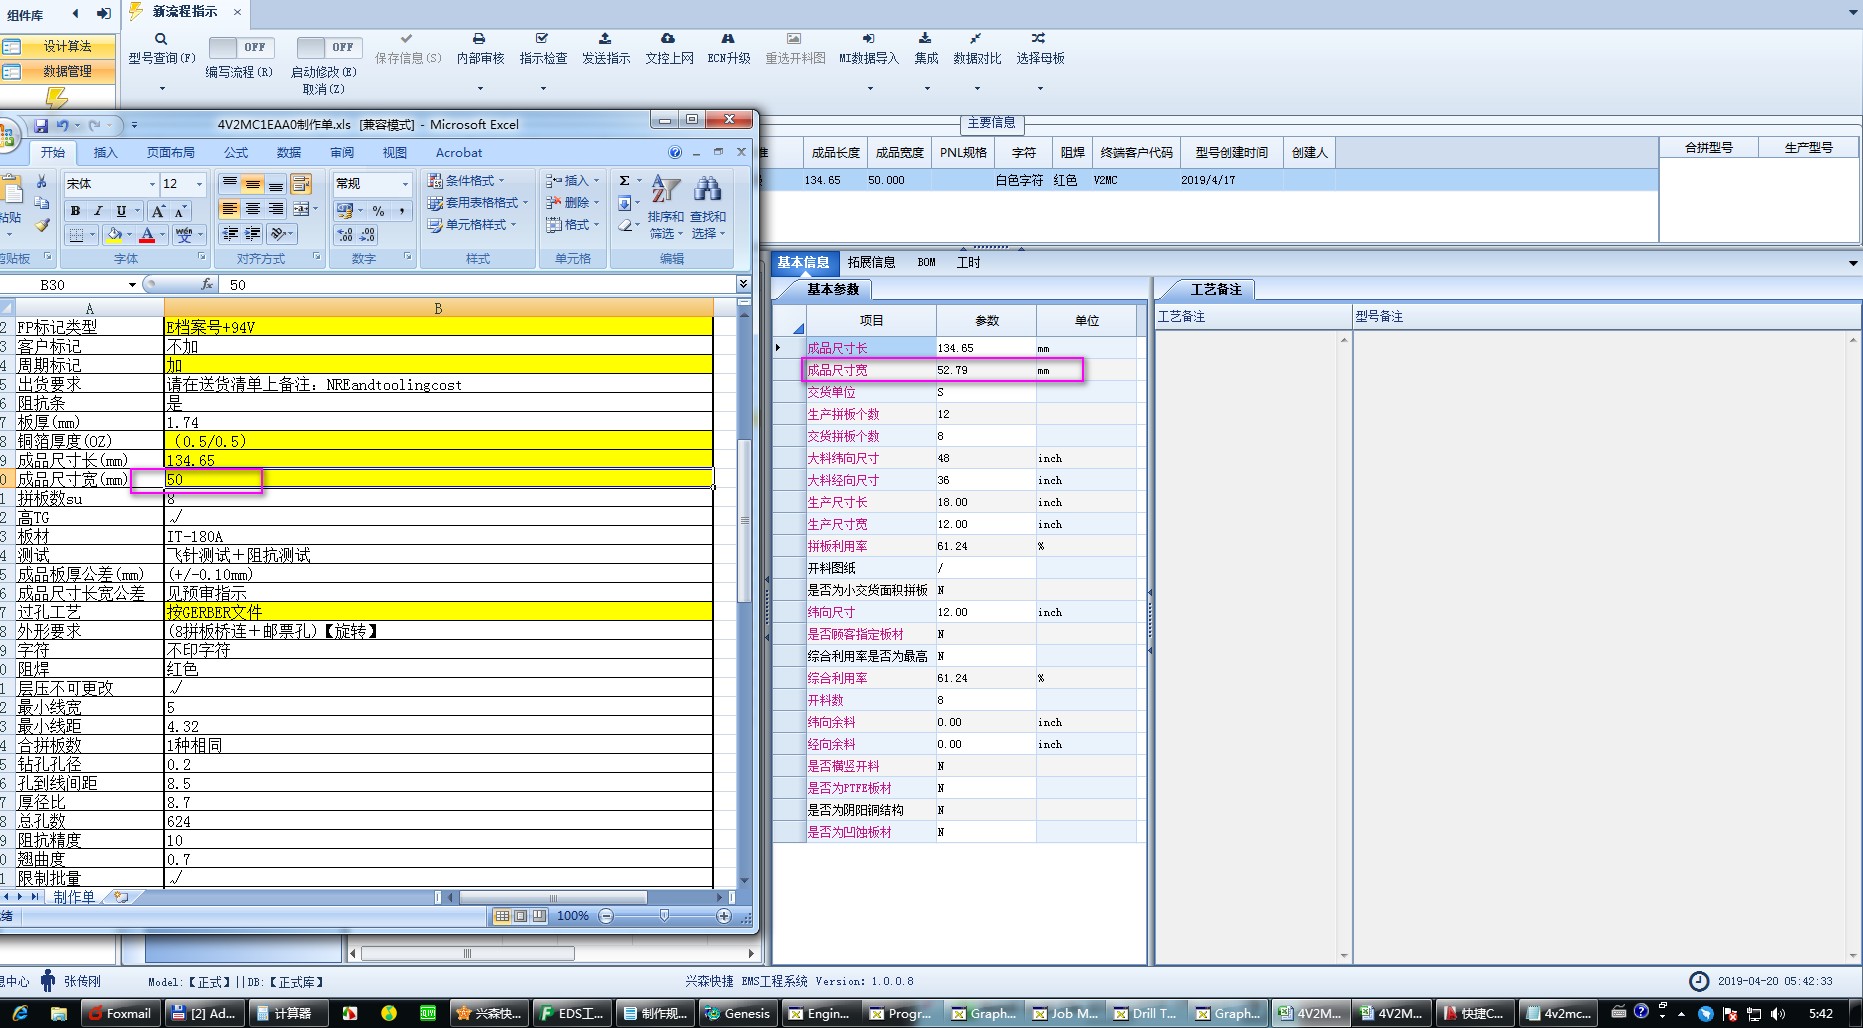Click the 成品尺寸宽 parameter value 52.79
The height and width of the screenshot is (1028, 1863).
[x=985, y=370]
